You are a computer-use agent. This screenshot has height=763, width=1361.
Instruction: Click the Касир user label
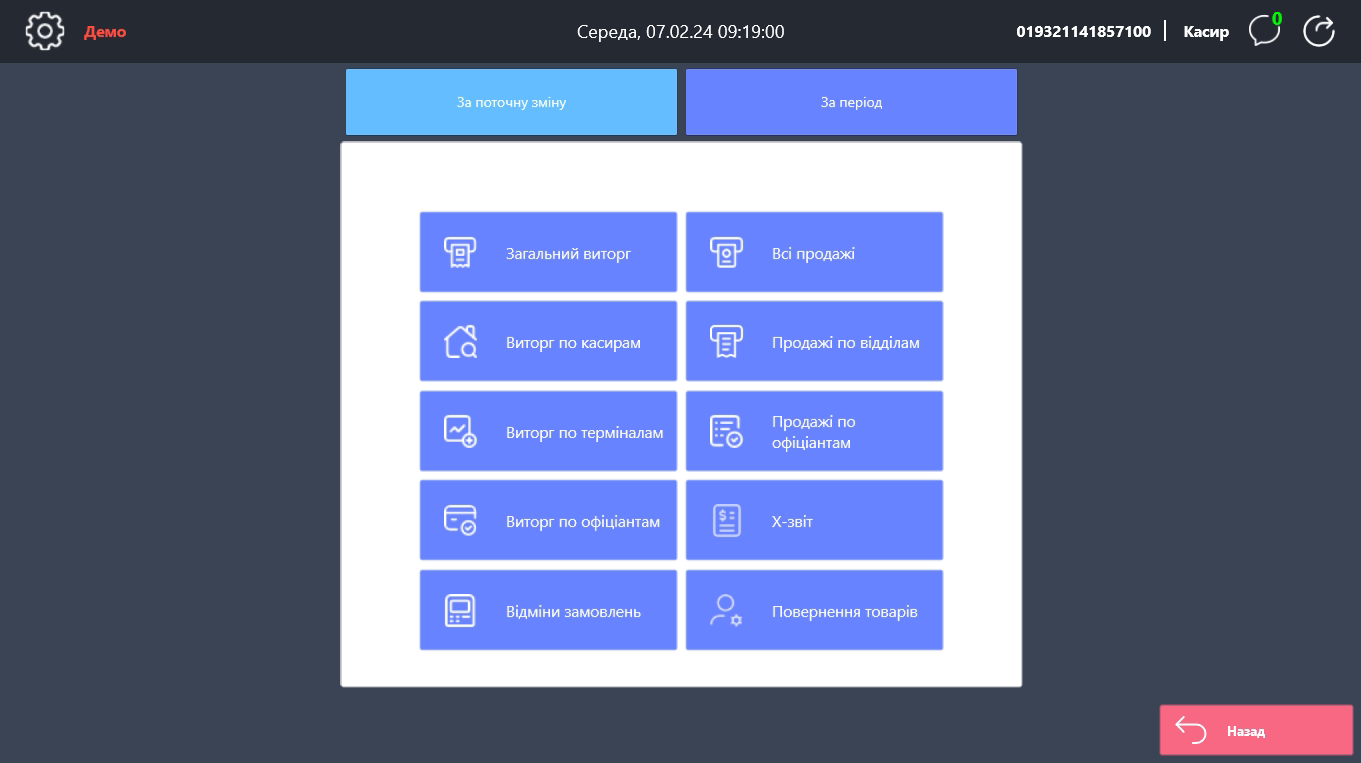tap(1206, 32)
